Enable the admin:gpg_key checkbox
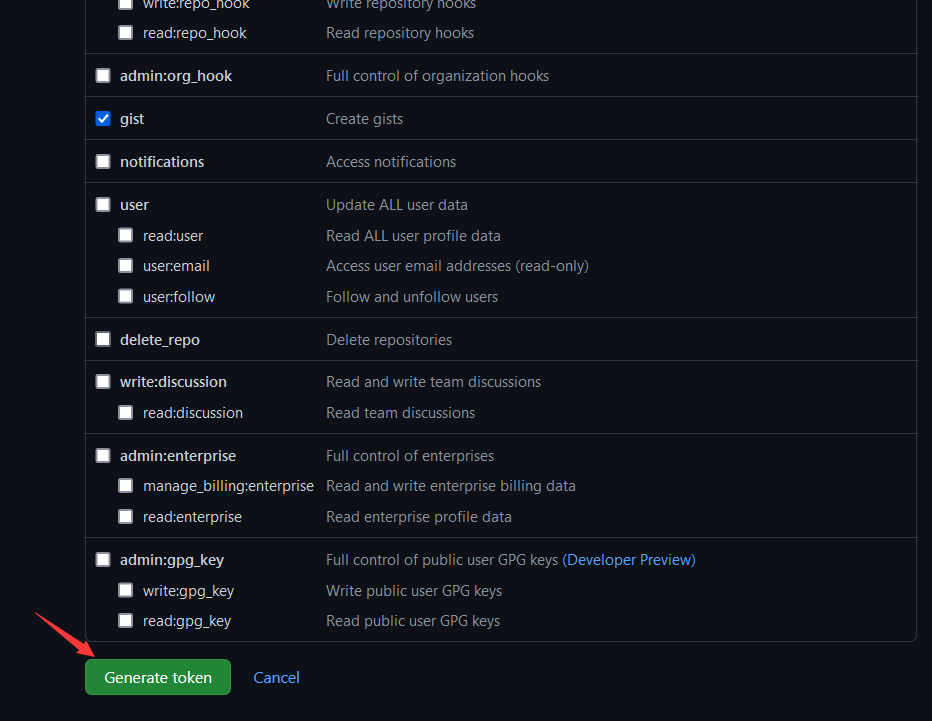932x721 pixels. click(103, 560)
